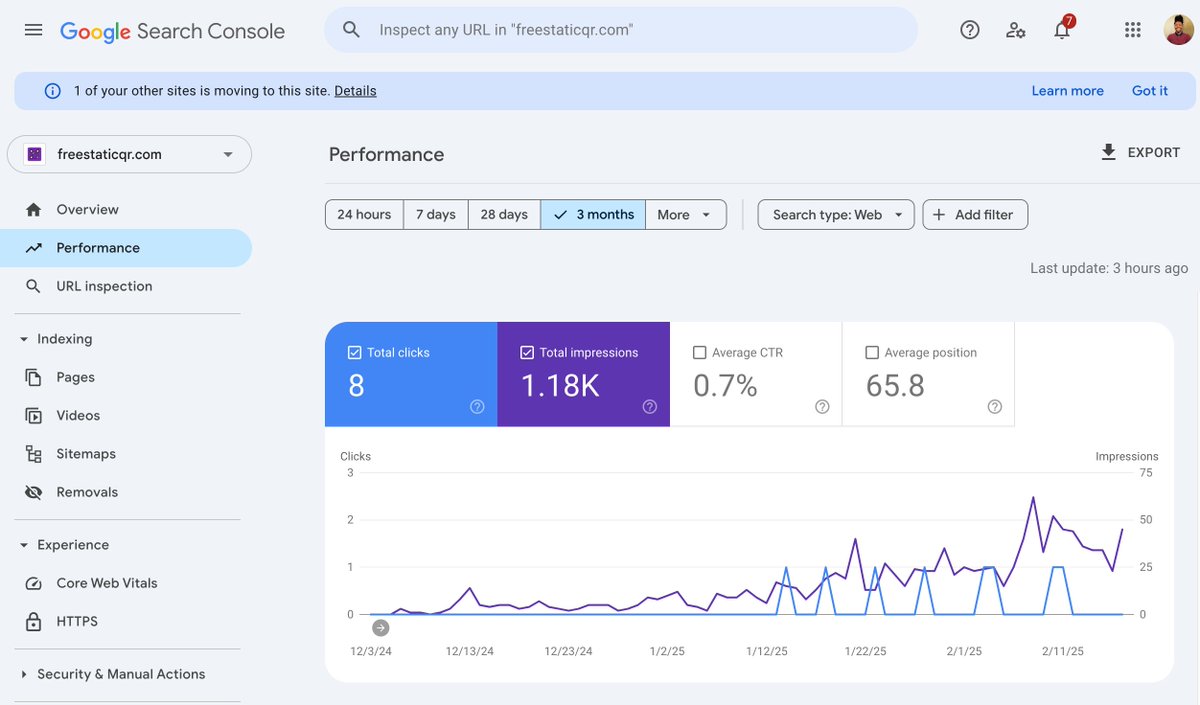
Task: Enable the Average position checkbox
Action: click(x=872, y=352)
